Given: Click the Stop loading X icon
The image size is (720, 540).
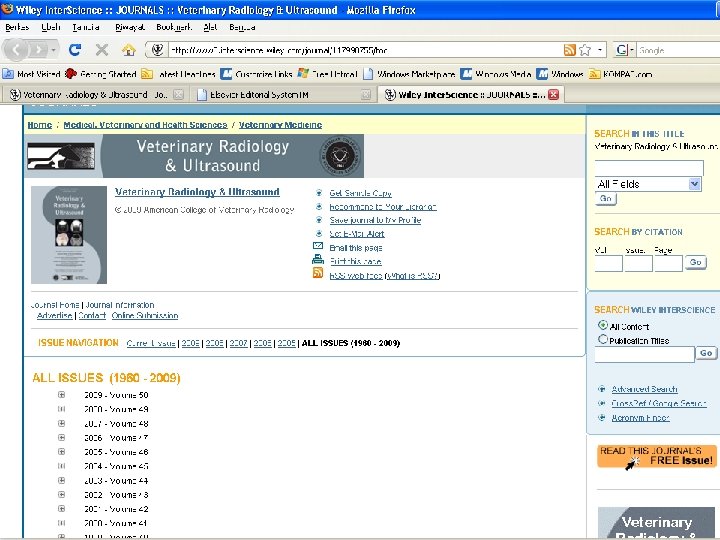Looking at the screenshot, I should 102,49.
